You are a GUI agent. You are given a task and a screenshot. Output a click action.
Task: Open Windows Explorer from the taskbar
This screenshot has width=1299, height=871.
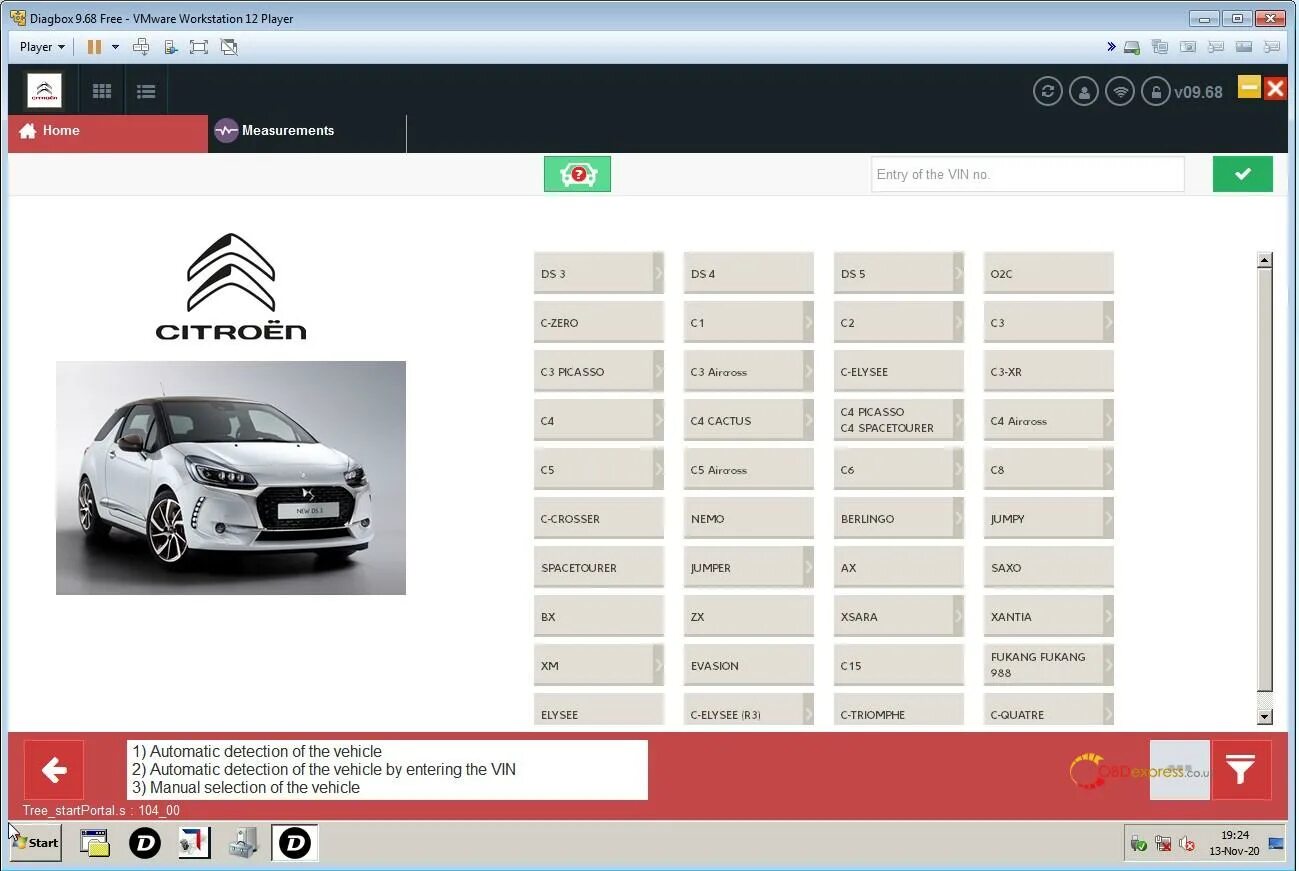(95, 843)
